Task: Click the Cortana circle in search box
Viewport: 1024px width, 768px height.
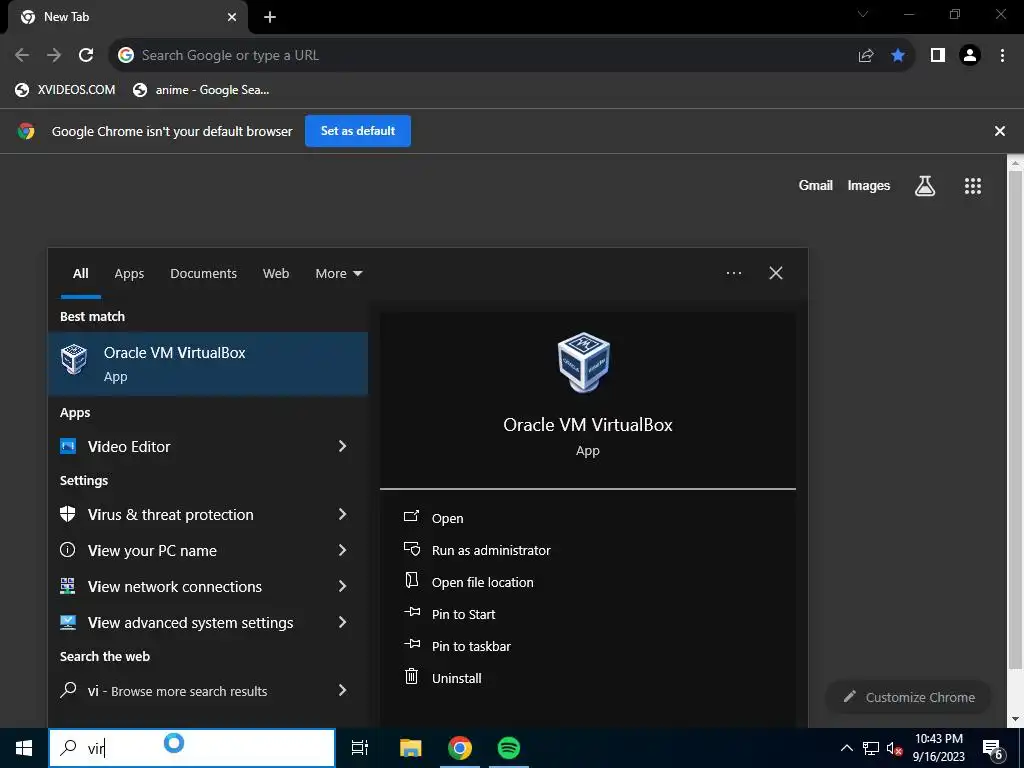Action: 174,743
